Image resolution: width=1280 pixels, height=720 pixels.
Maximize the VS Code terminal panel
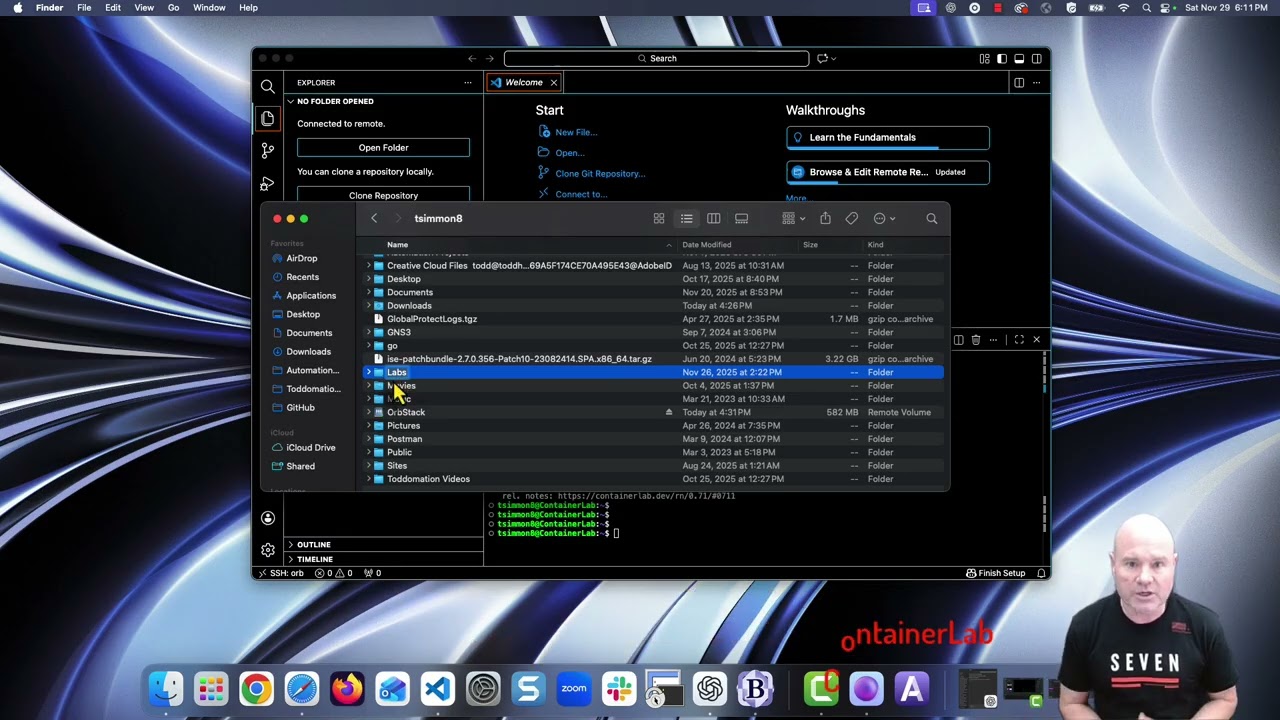[1019, 340]
